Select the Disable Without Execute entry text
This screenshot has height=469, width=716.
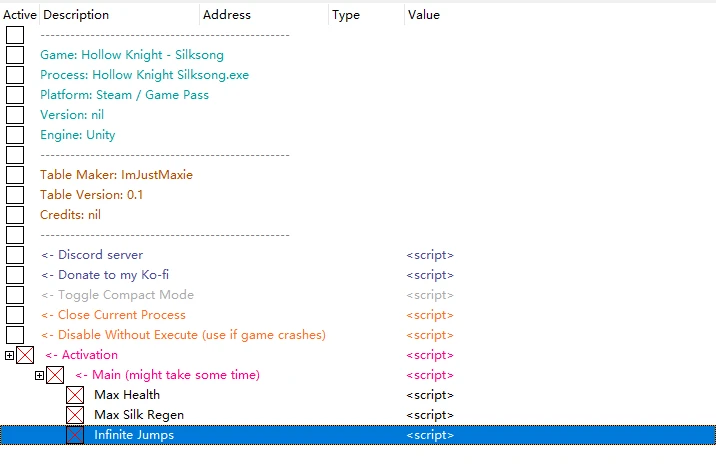(183, 335)
